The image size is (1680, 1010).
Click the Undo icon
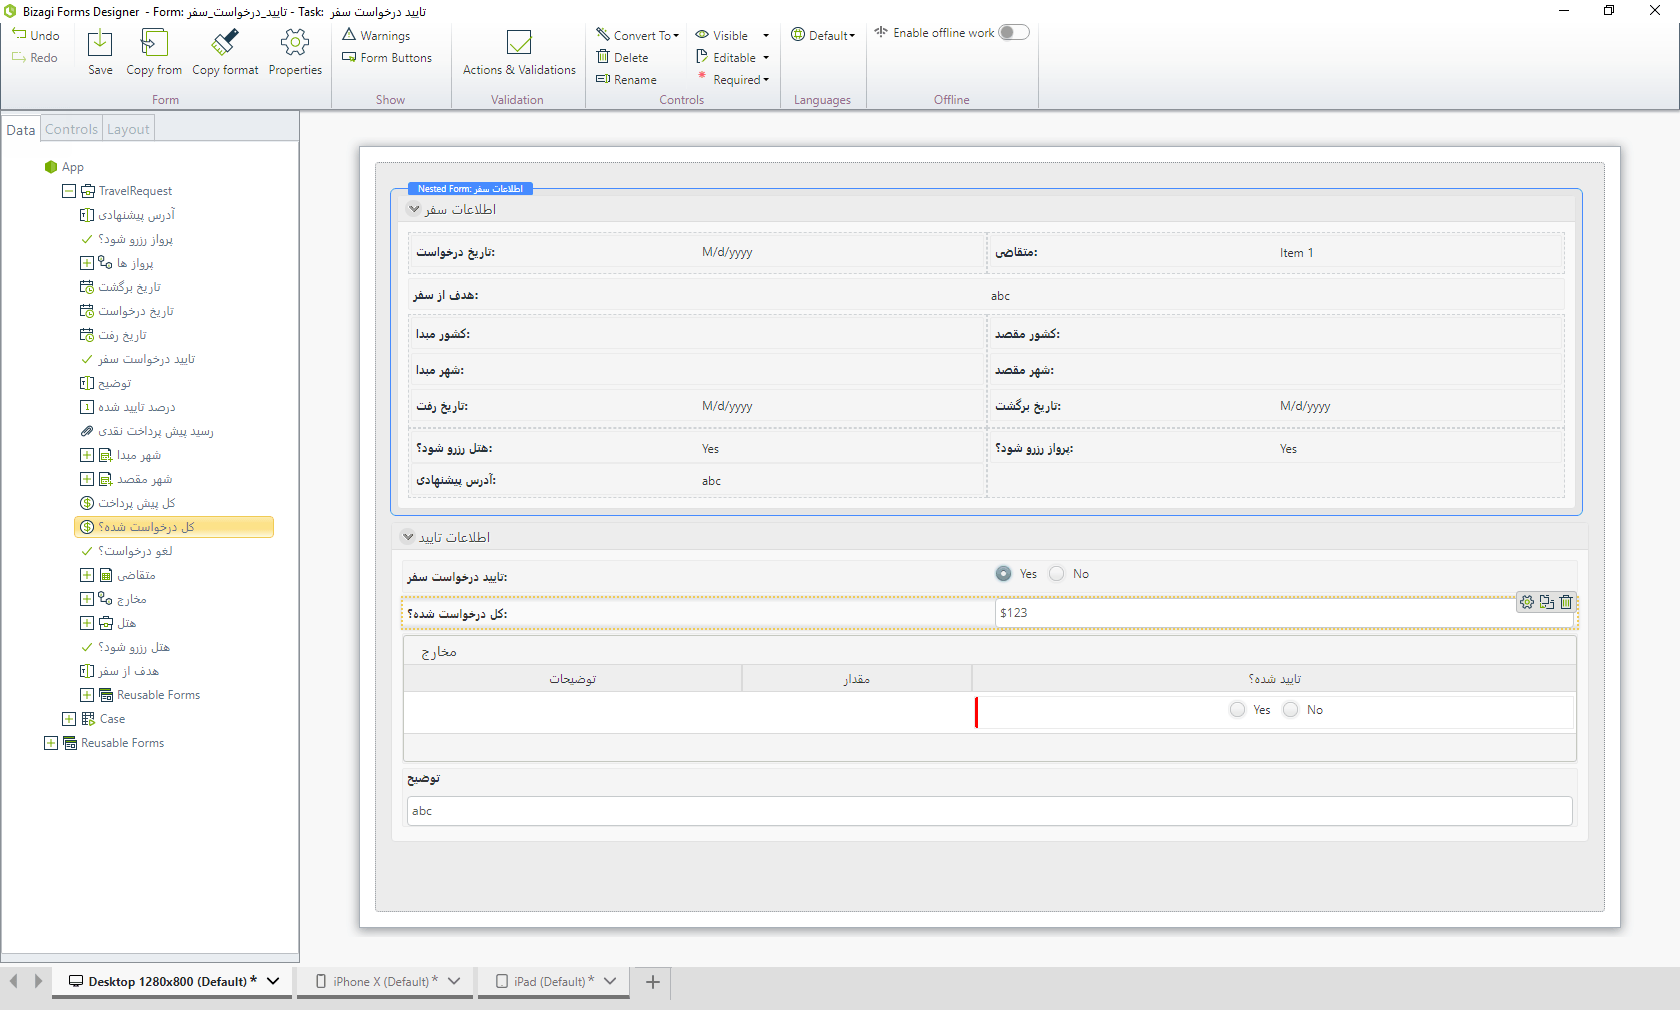pyautogui.click(x=19, y=34)
